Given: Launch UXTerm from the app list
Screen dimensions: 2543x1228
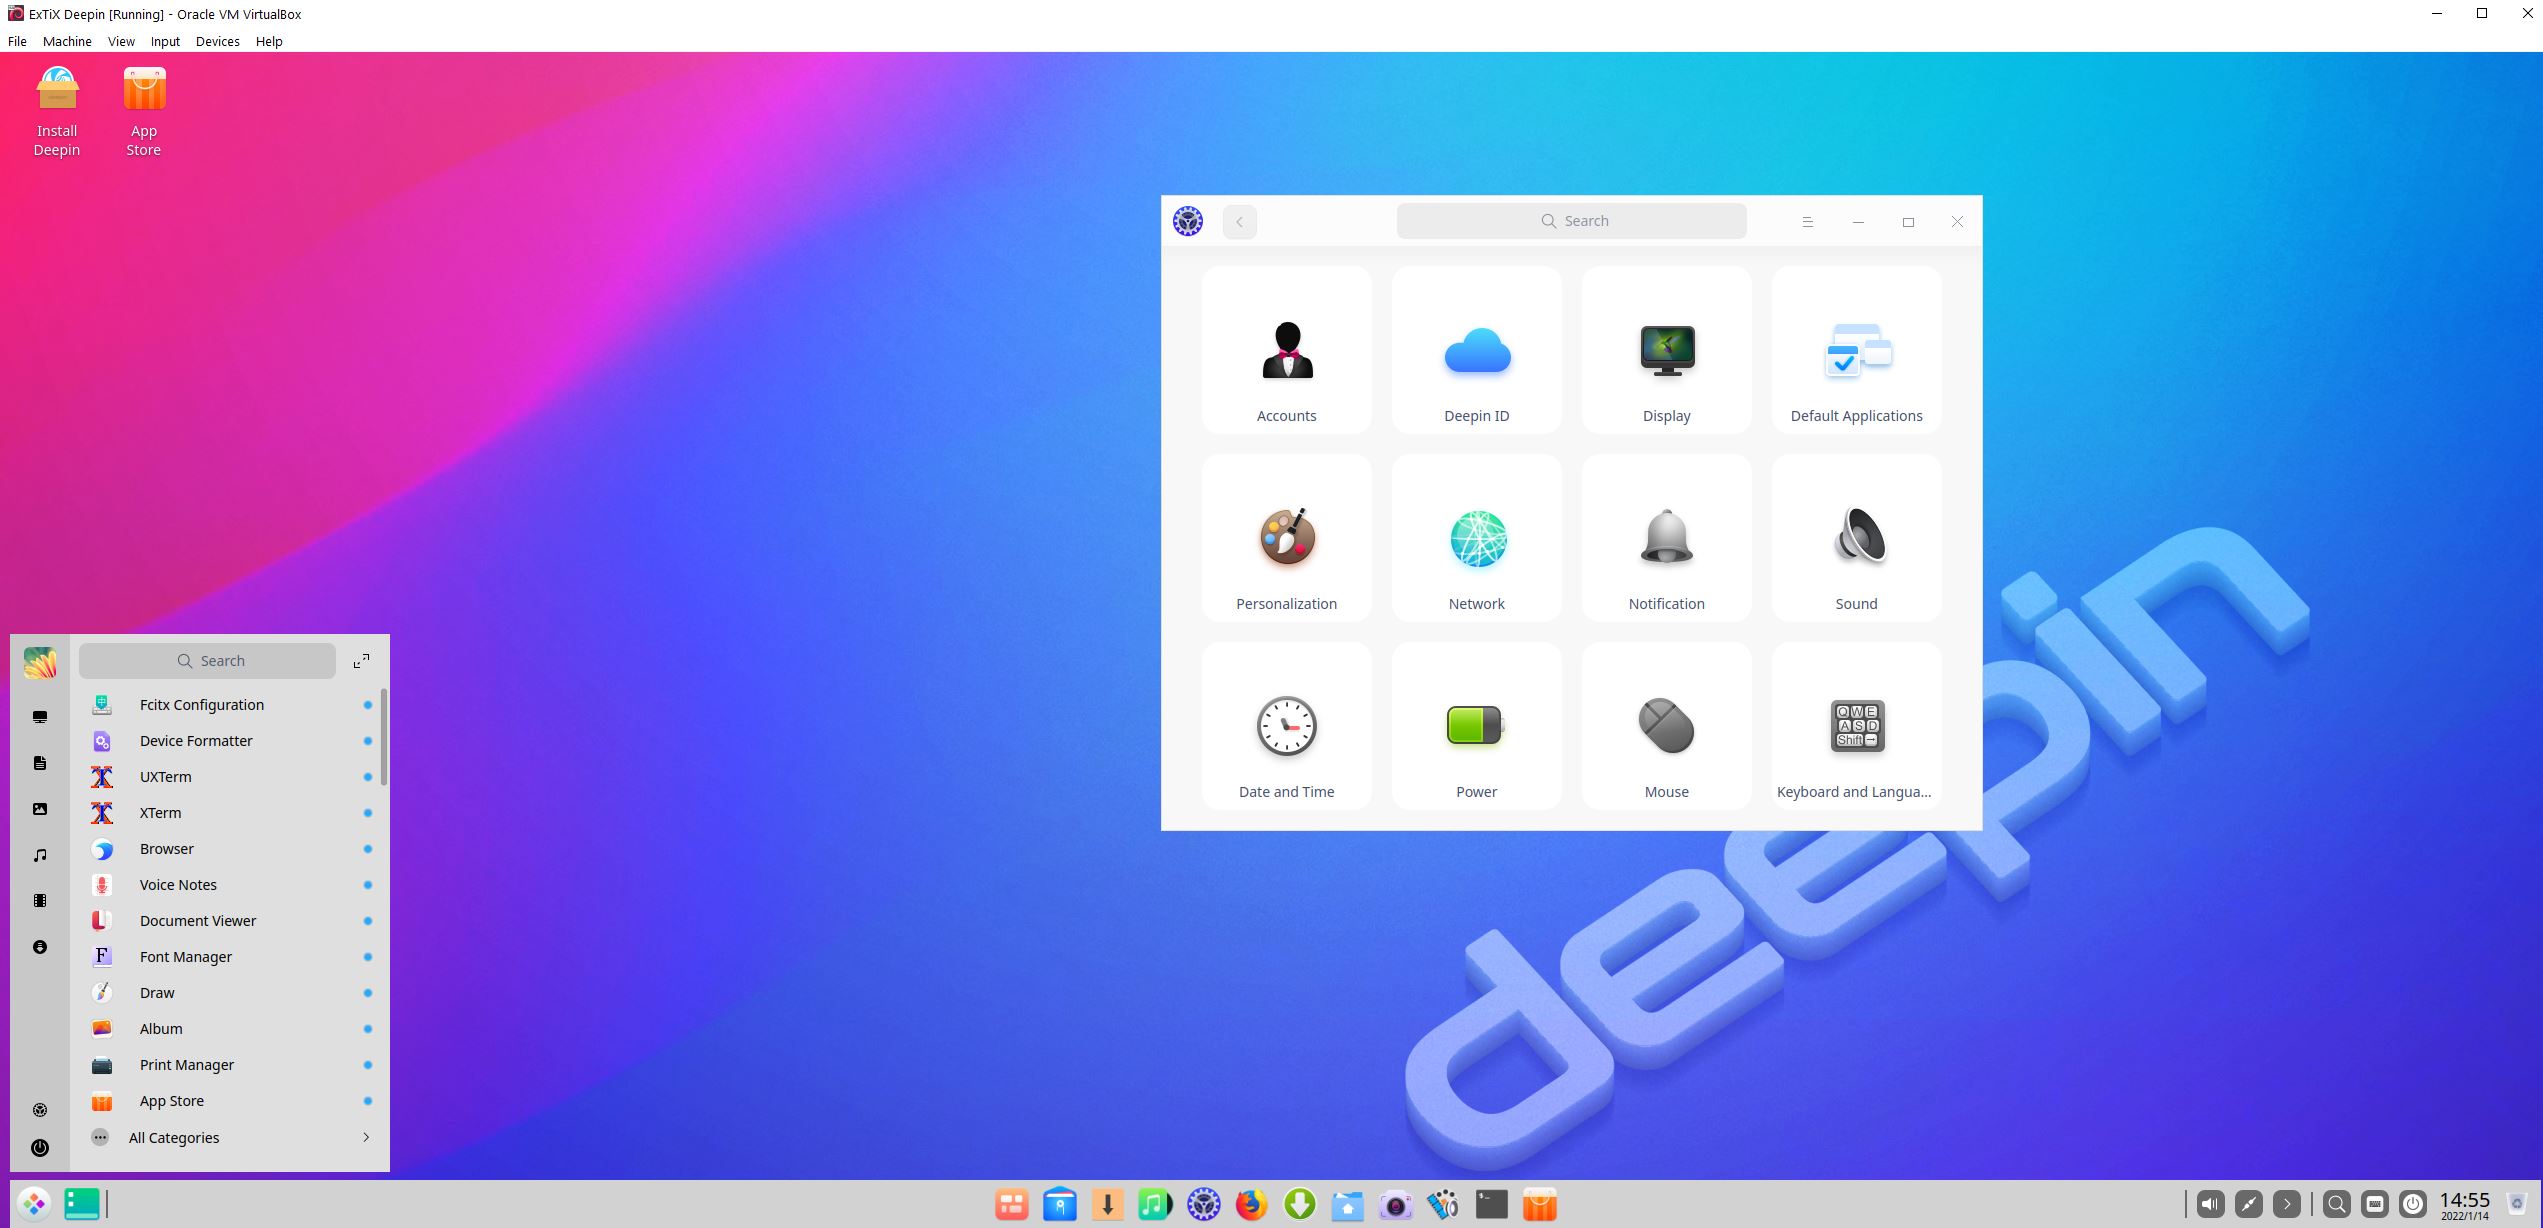Looking at the screenshot, I should click(x=230, y=777).
